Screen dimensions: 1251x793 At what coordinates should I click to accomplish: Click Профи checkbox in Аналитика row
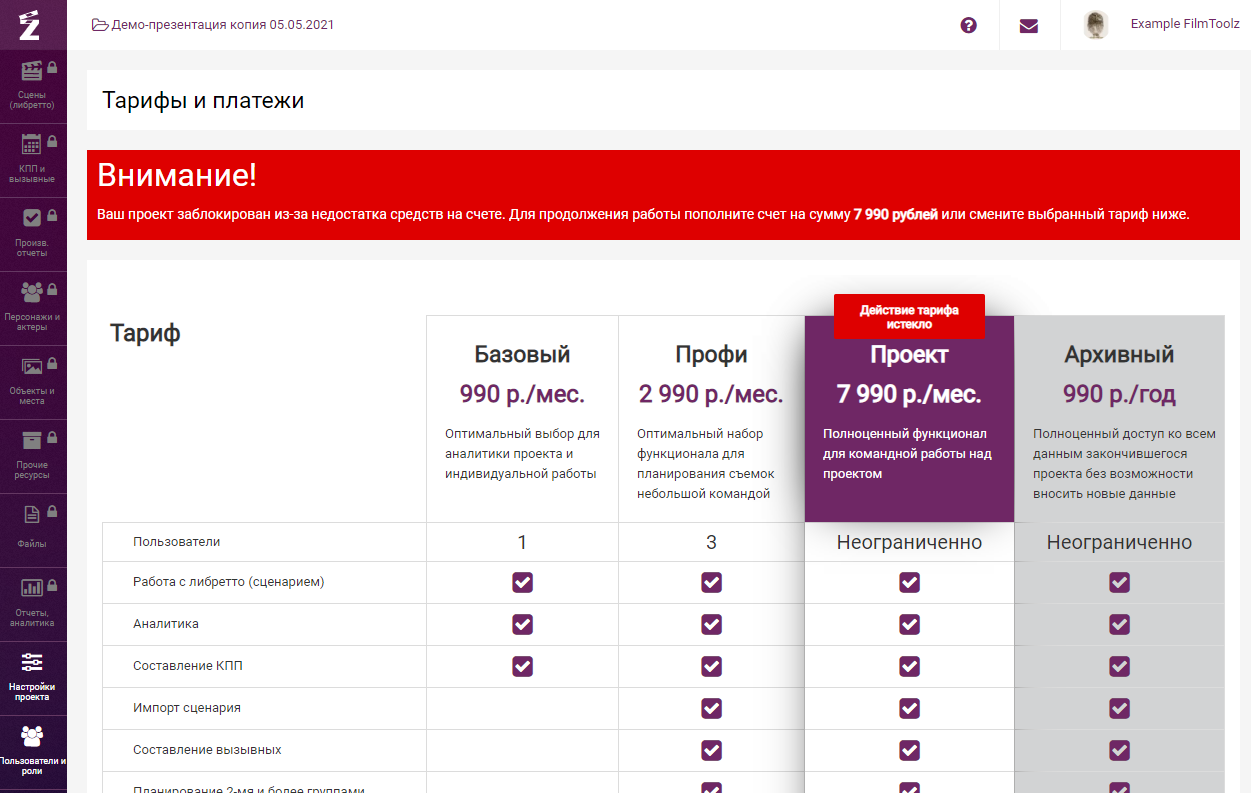(x=711, y=624)
